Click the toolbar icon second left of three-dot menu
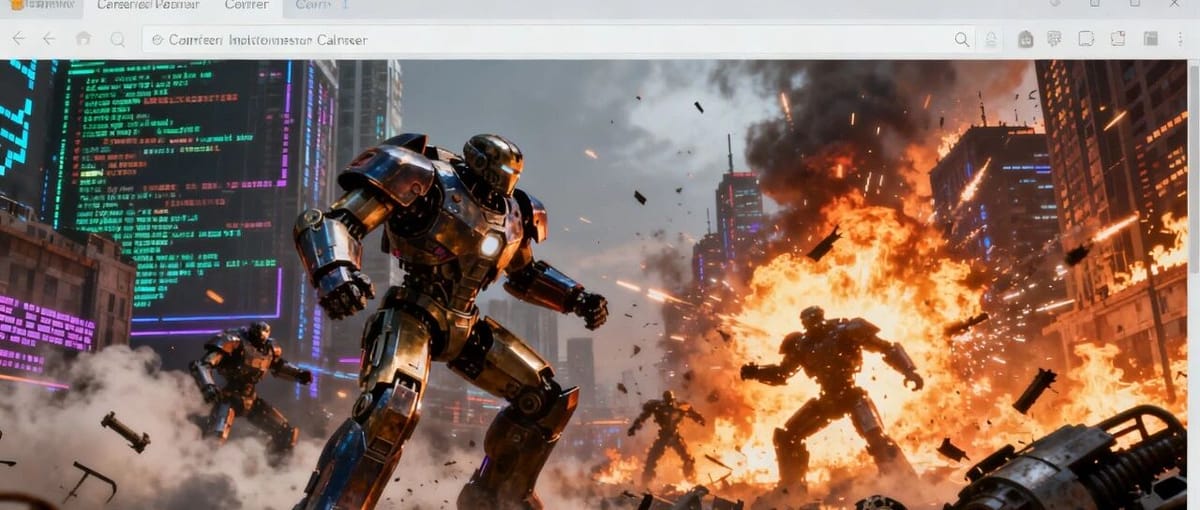Image resolution: width=1200 pixels, height=510 pixels. point(1118,39)
